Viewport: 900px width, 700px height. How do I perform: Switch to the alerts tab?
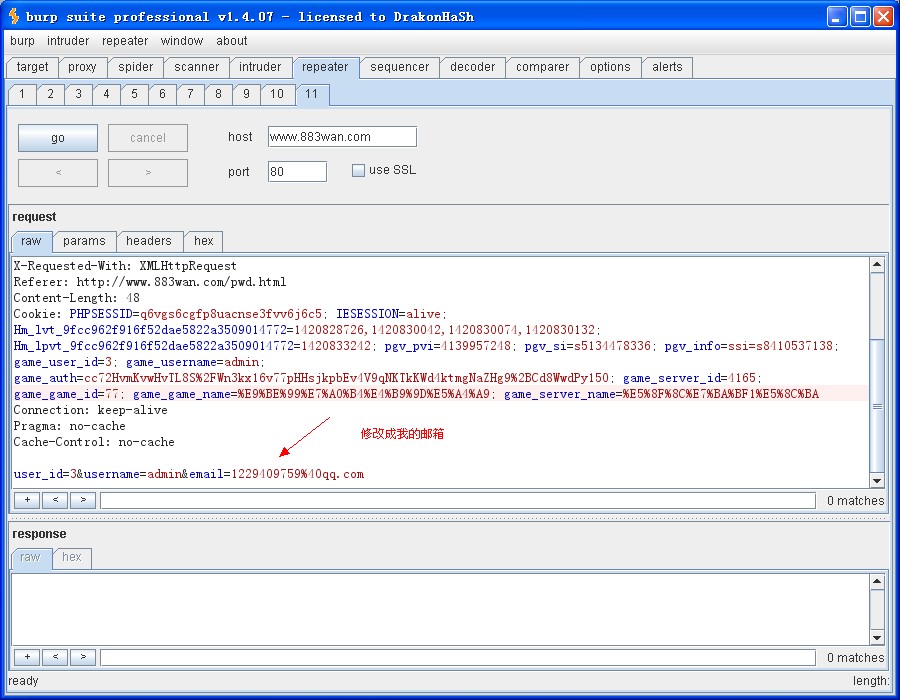[668, 67]
